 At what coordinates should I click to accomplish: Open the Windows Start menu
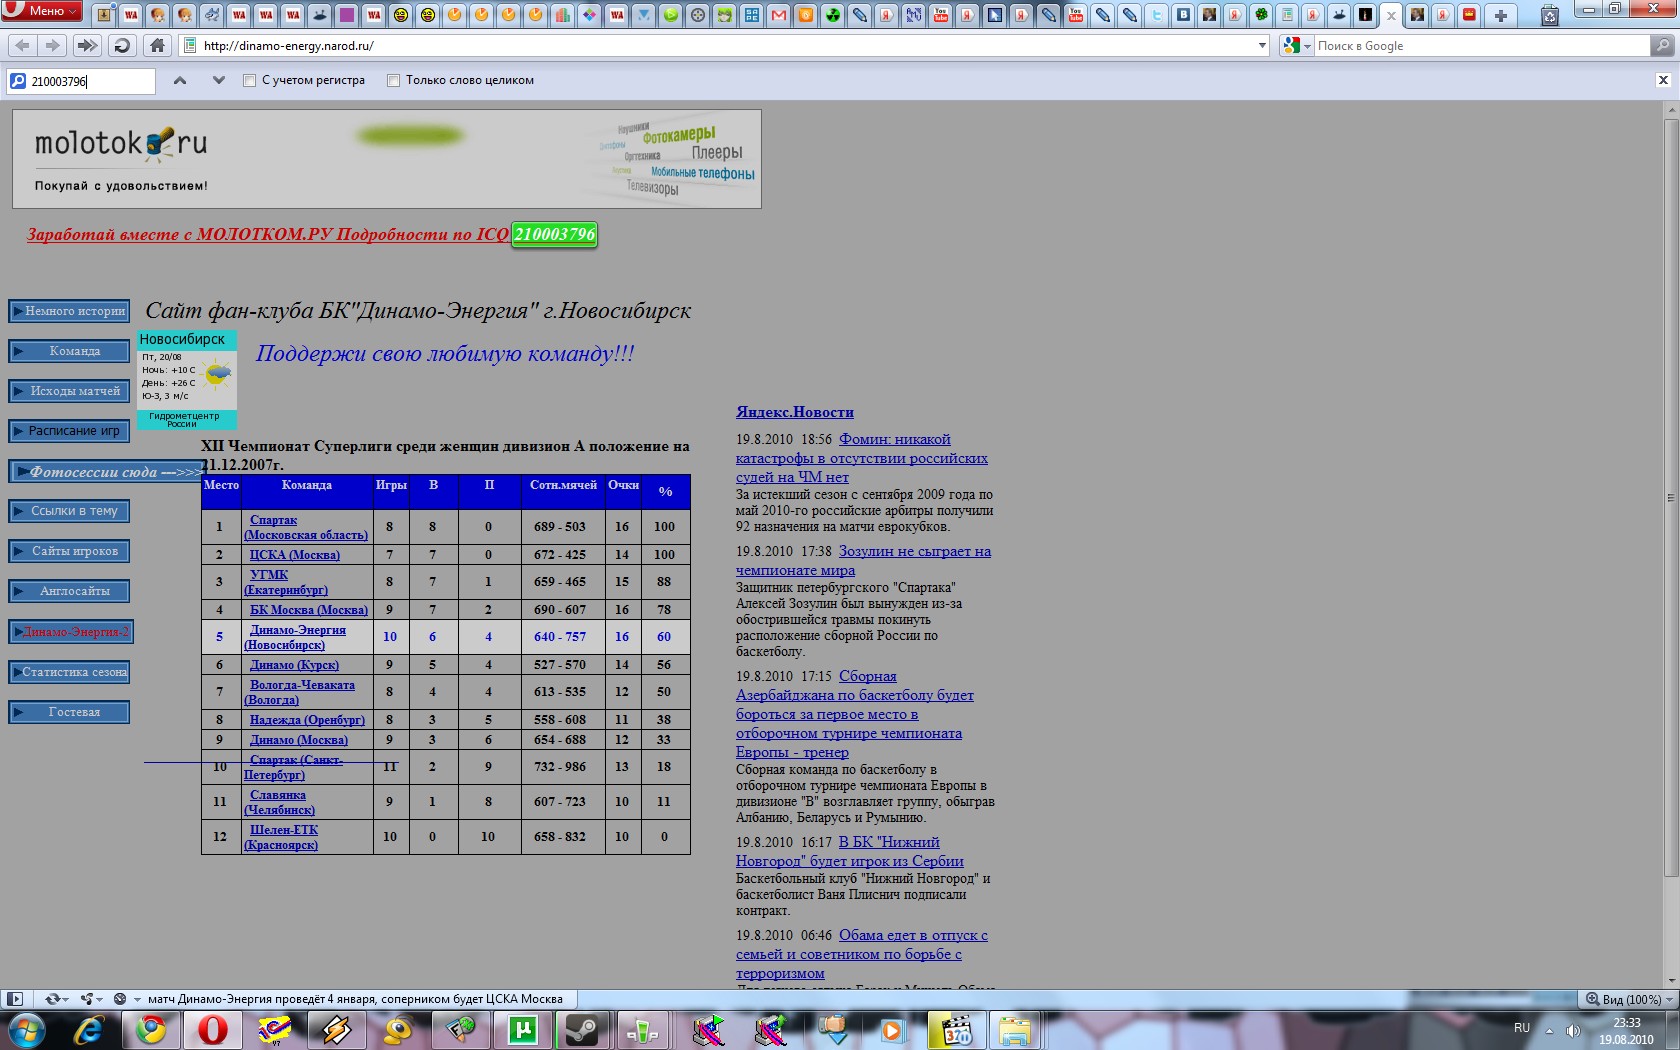tap(27, 1030)
